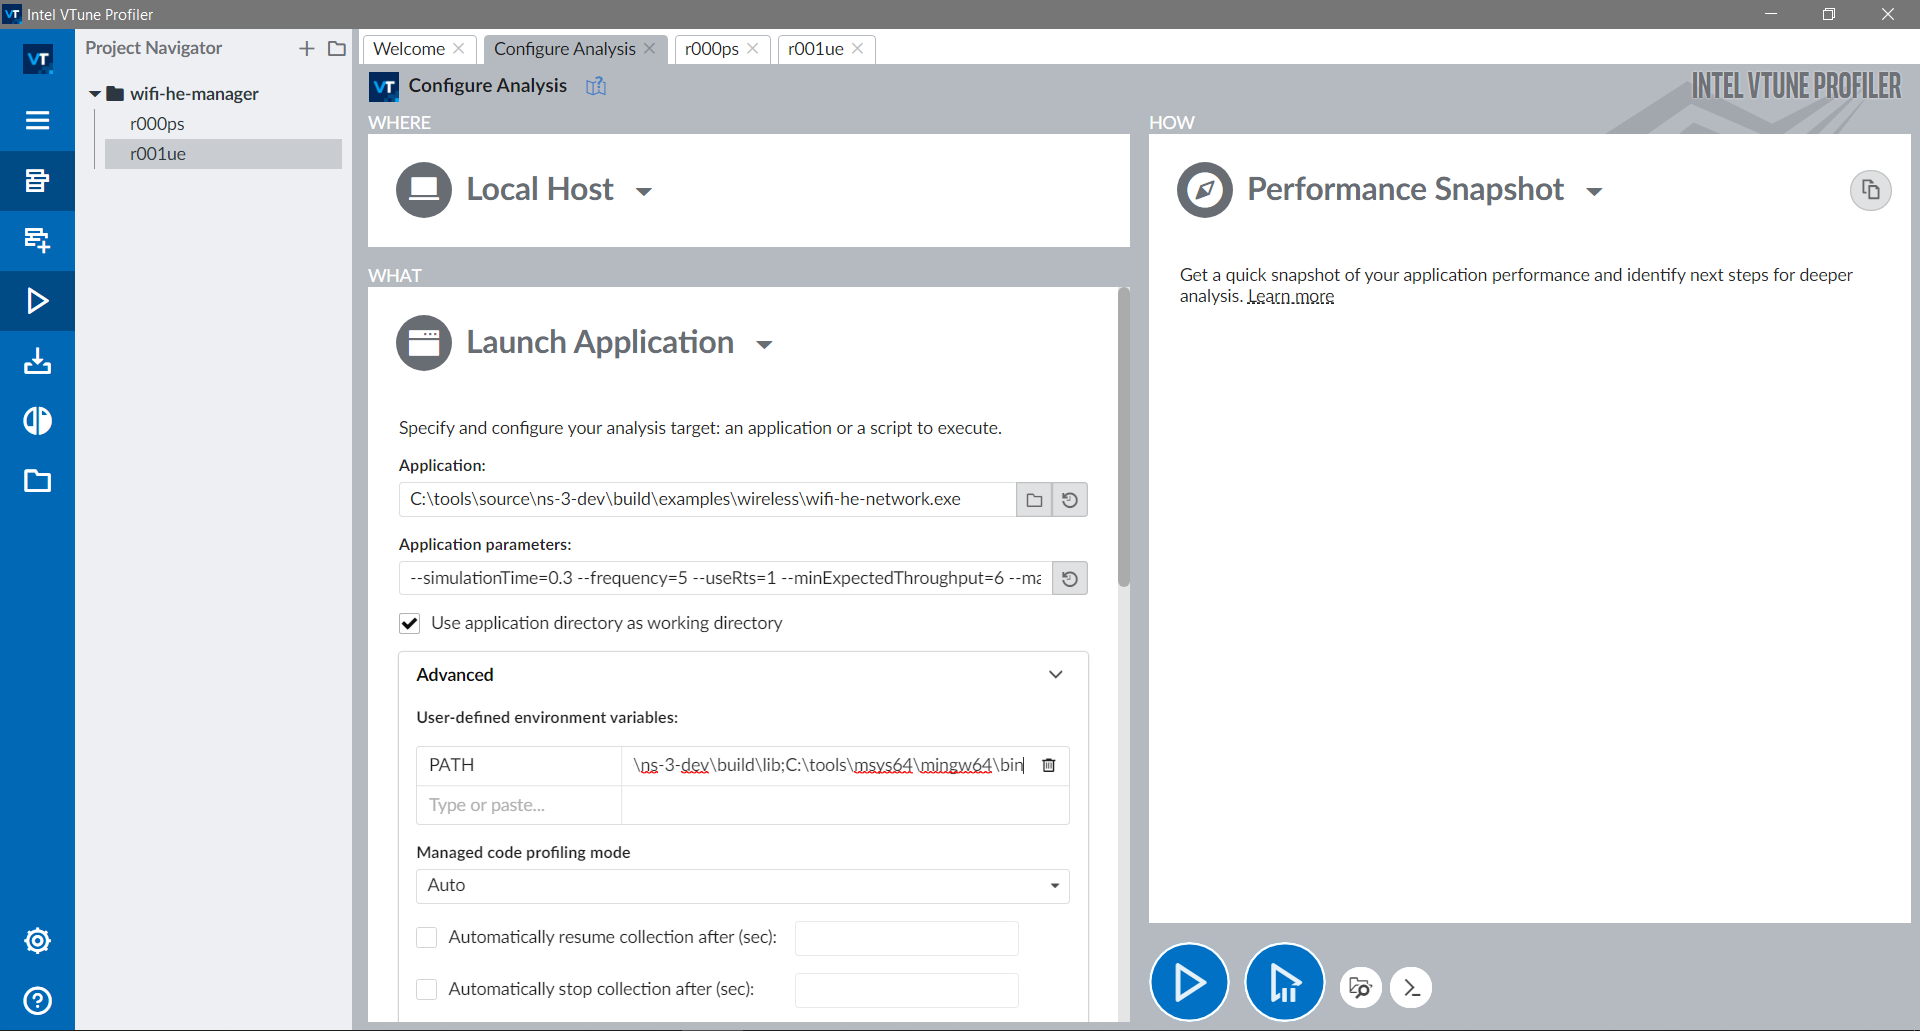
Task: Open the settings gear in the sidebar
Action: click(37, 940)
